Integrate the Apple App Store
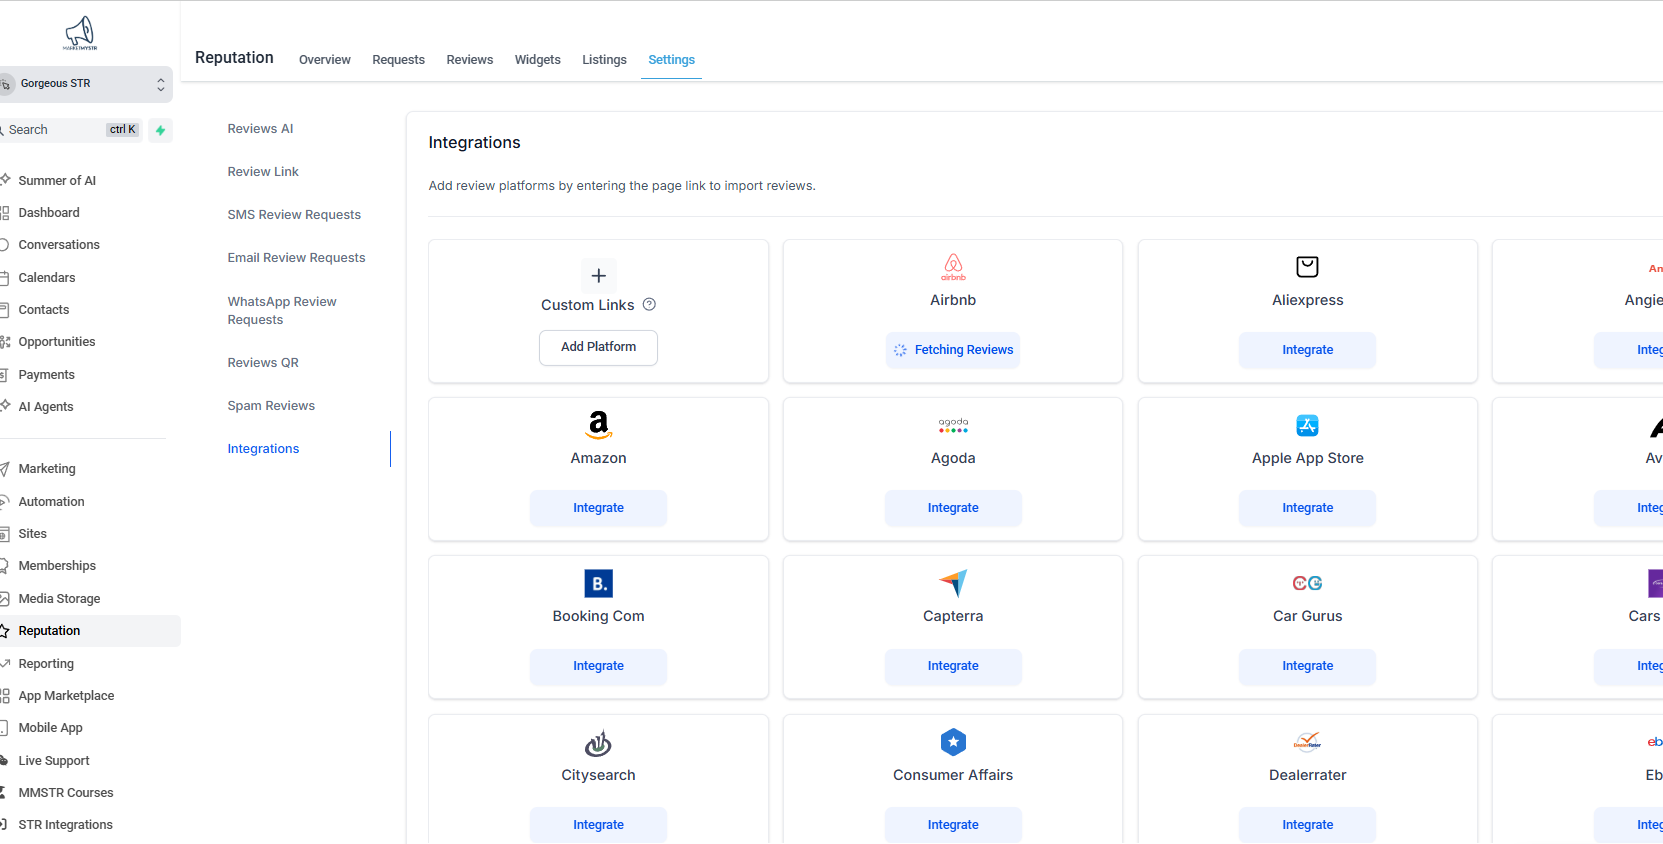Viewport: 1663px width, 844px height. pyautogui.click(x=1307, y=508)
